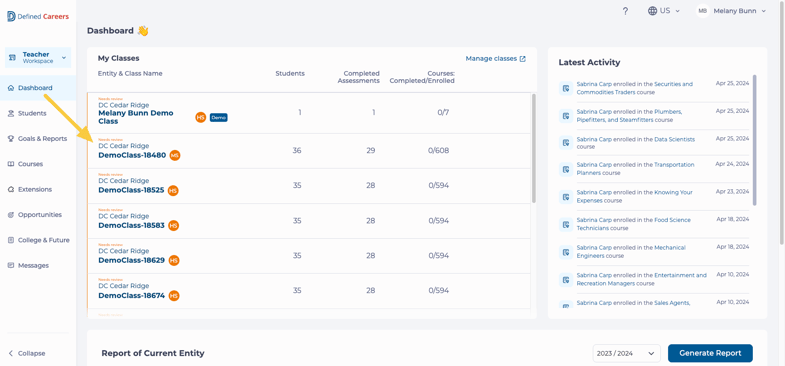Image resolution: width=785 pixels, height=366 pixels.
Task: Click the HS badge on Melany Bunn Demo Class
Action: tap(201, 117)
